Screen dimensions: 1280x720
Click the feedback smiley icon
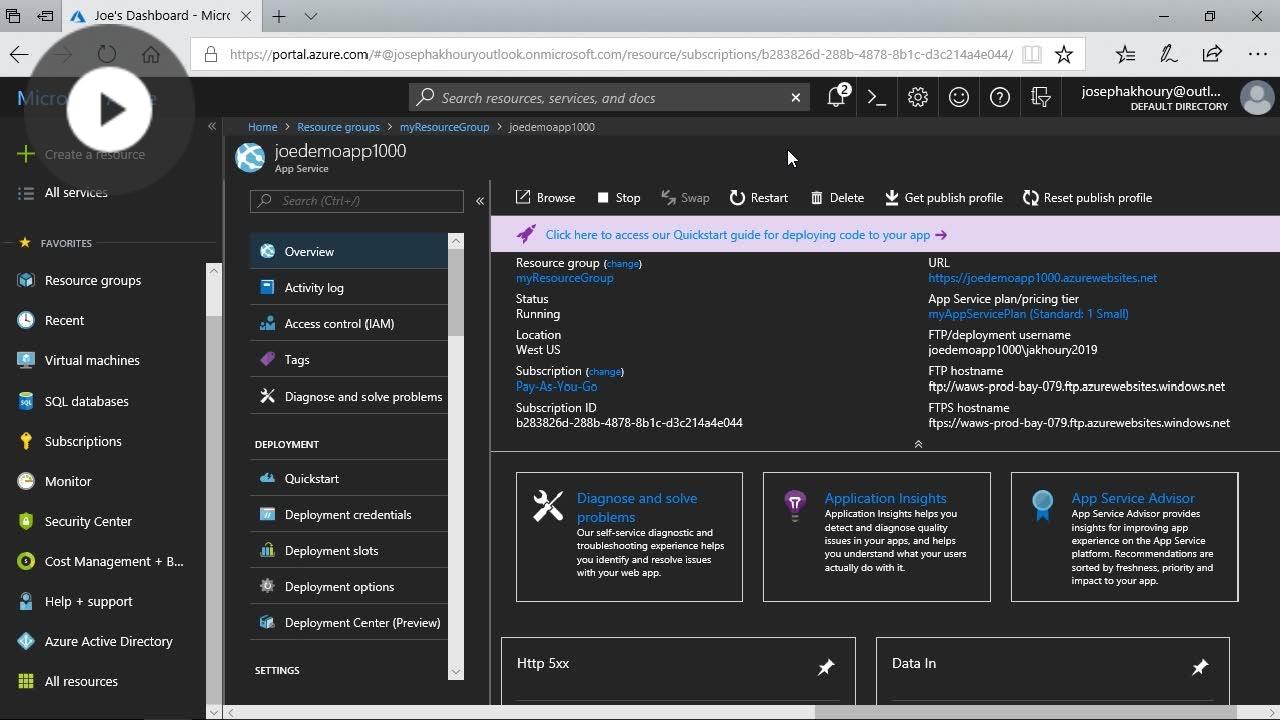pyautogui.click(x=959, y=97)
